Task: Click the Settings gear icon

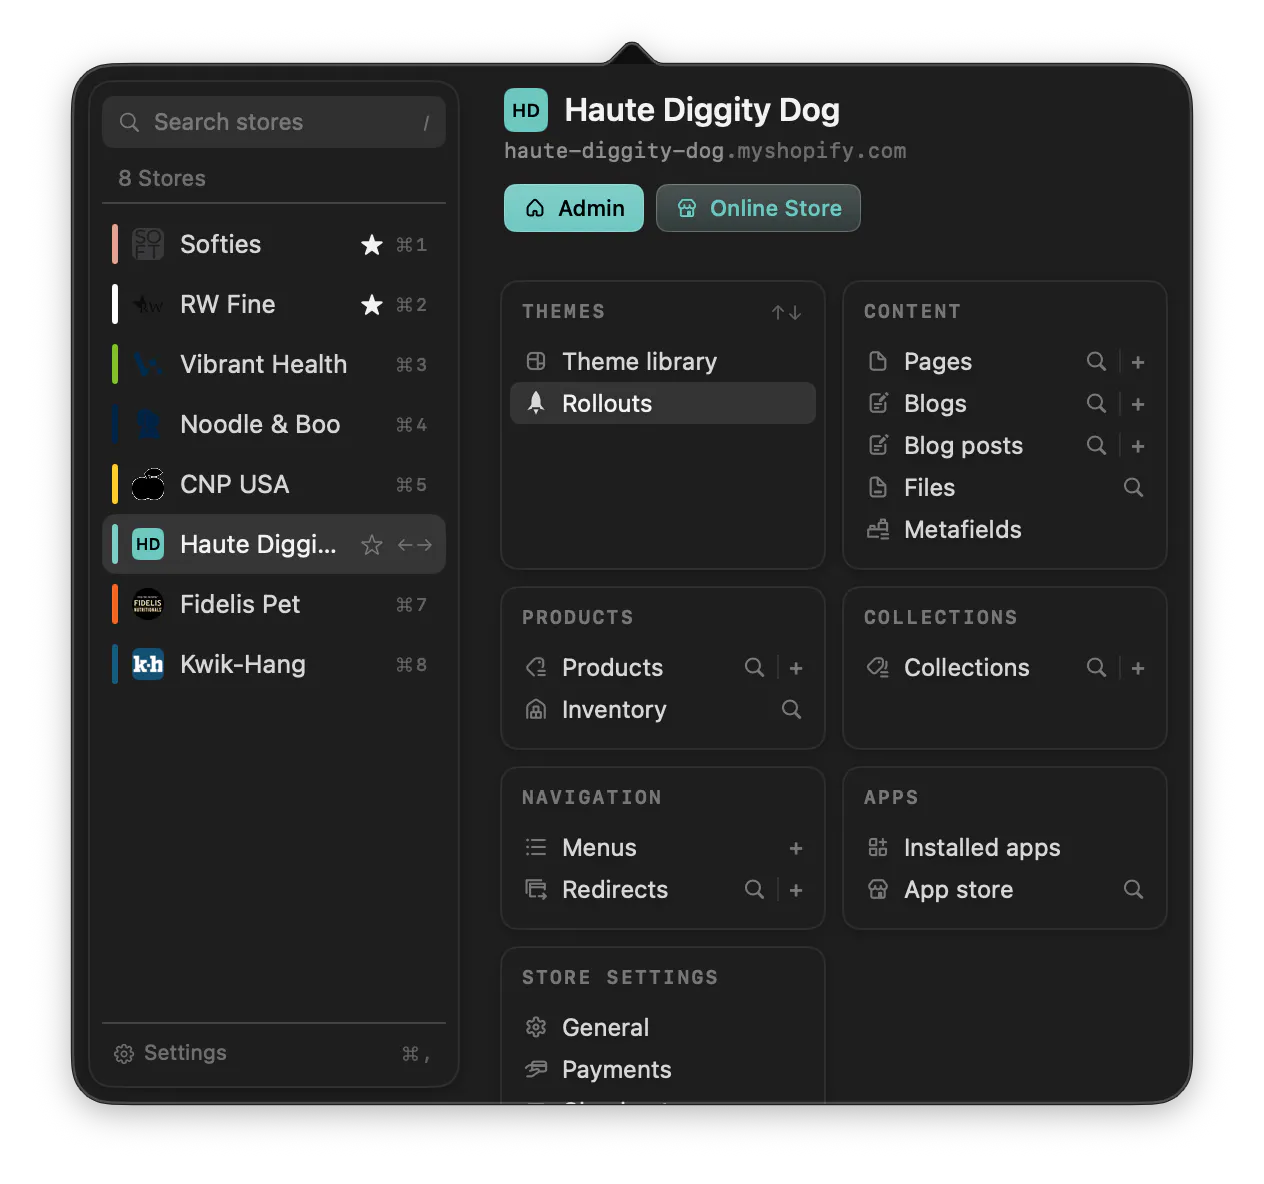Action: tap(124, 1054)
